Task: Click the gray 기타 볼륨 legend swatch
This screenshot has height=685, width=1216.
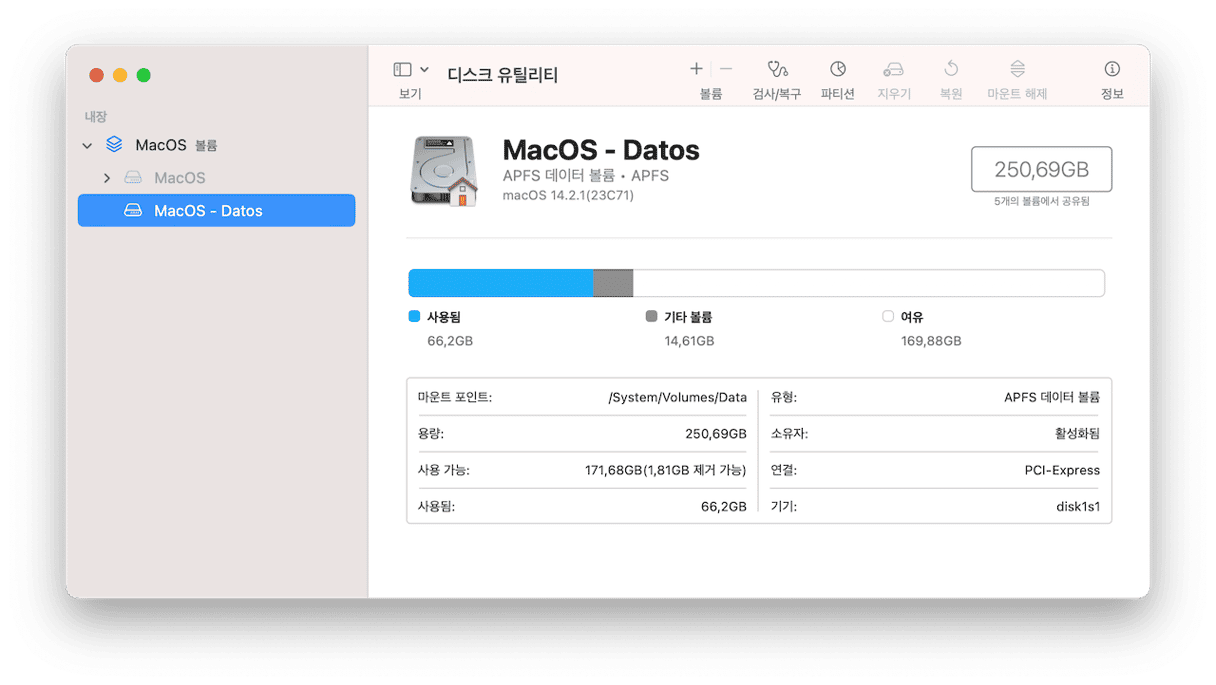Action: (652, 316)
